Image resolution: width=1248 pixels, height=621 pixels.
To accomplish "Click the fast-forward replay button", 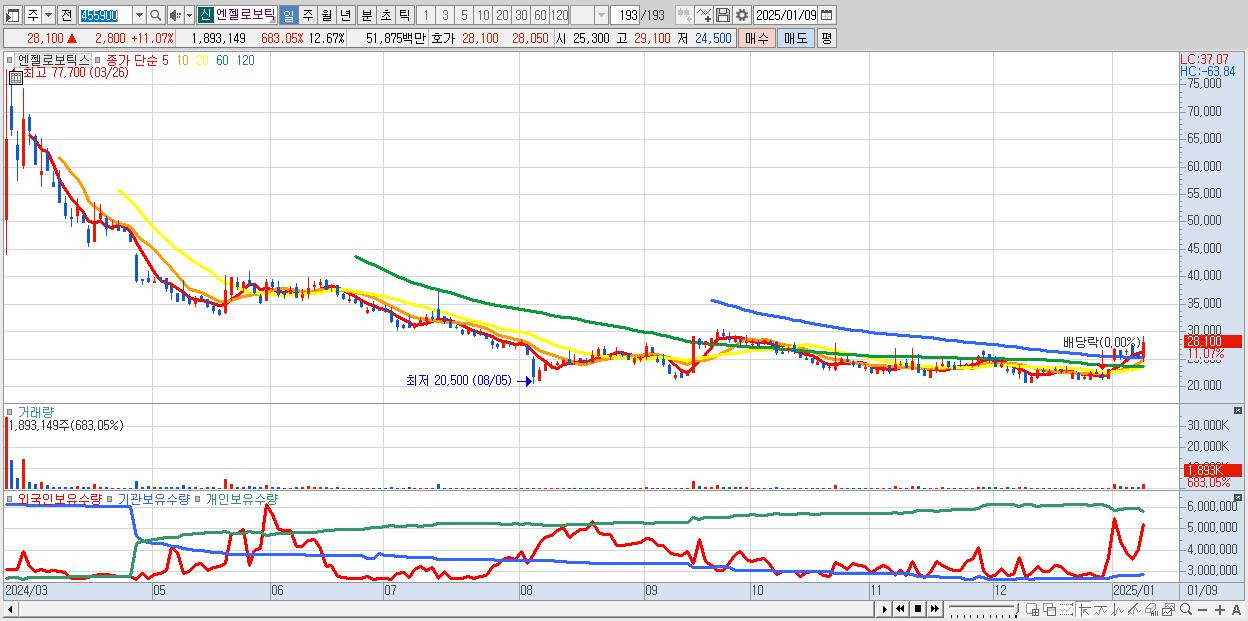I will (x=934, y=609).
